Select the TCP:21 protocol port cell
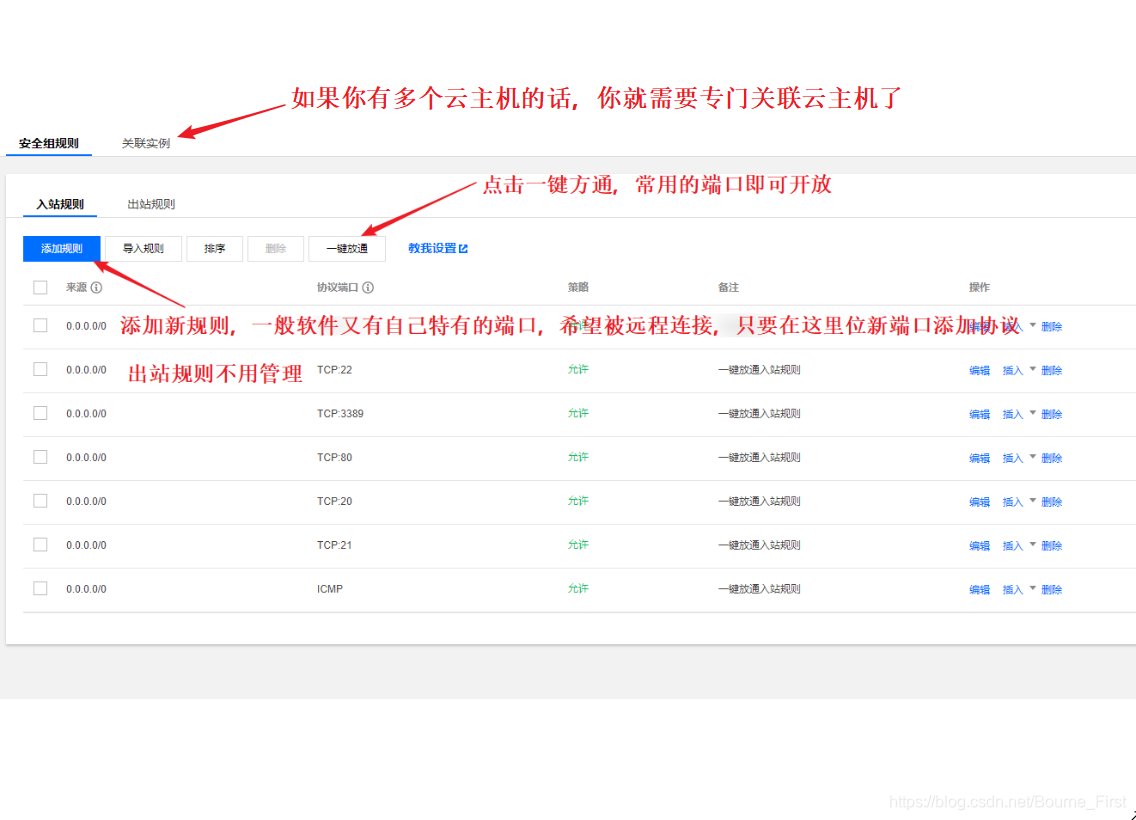 pyautogui.click(x=334, y=545)
